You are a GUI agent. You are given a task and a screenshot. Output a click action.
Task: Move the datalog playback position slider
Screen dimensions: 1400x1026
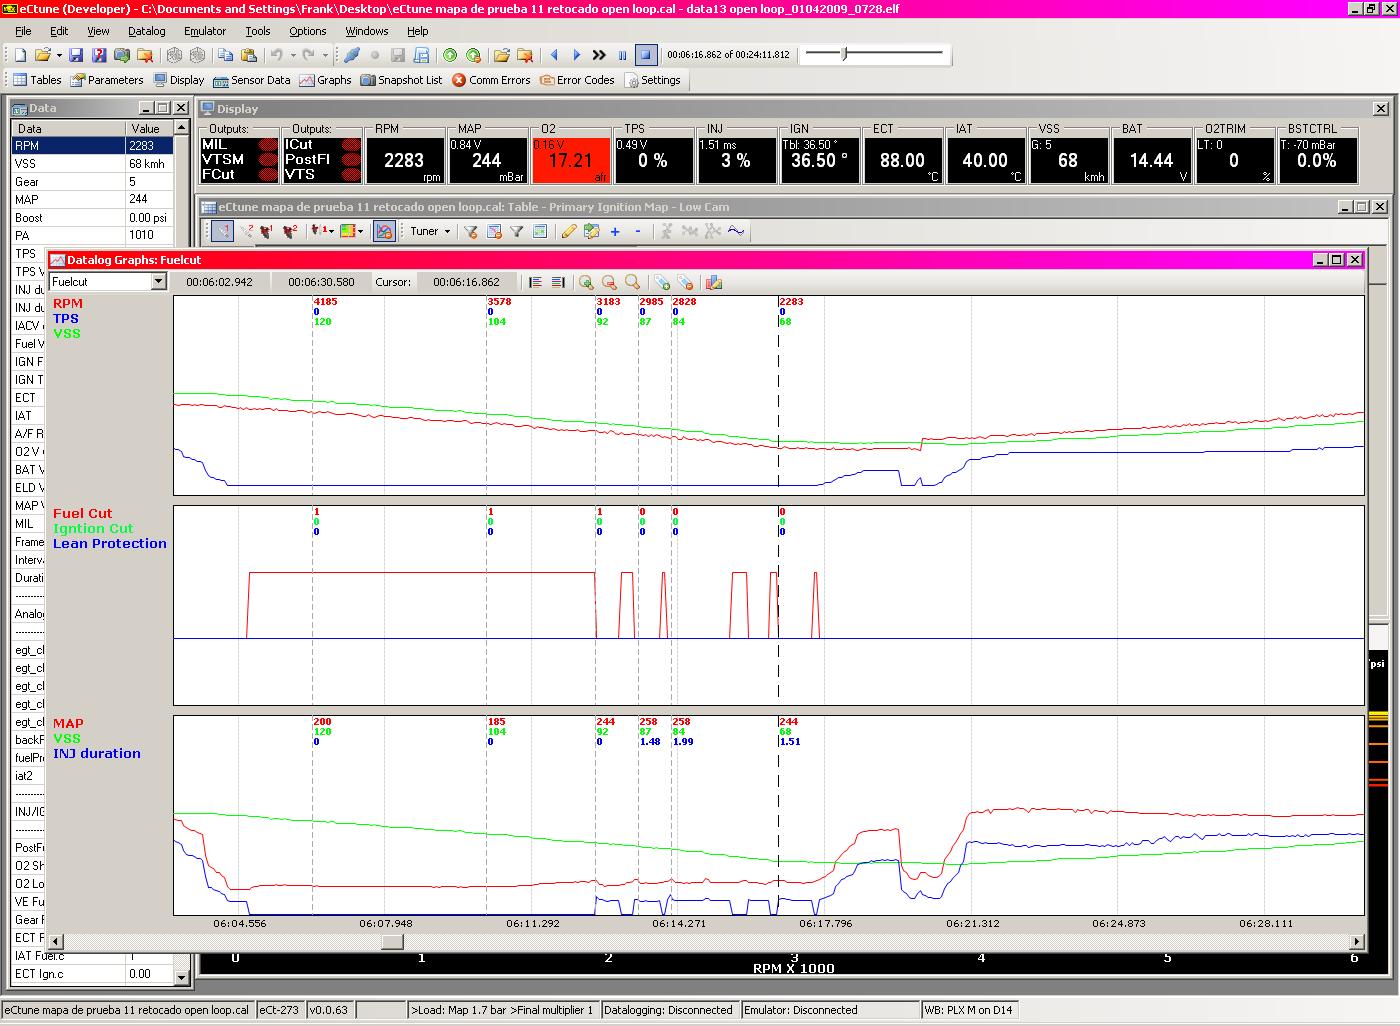coord(844,53)
